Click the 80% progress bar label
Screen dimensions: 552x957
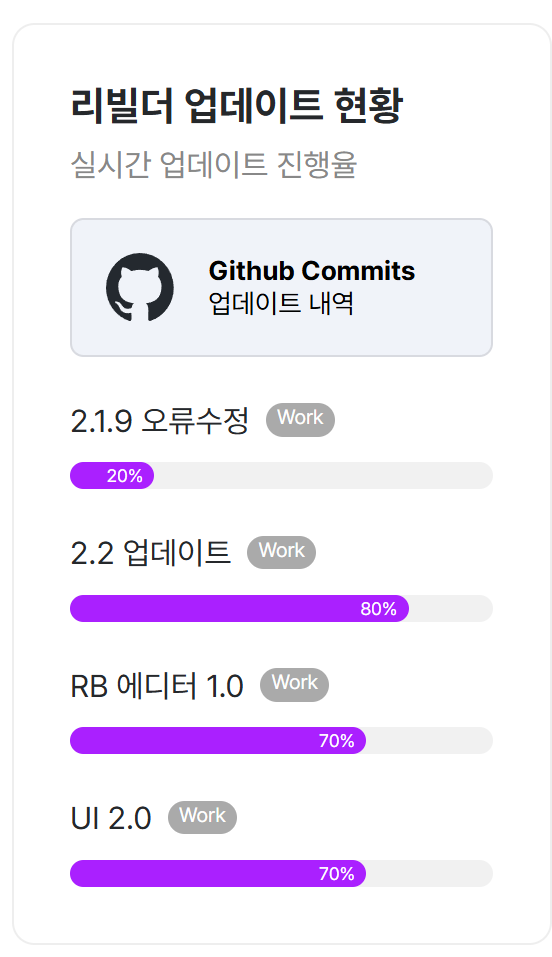coord(379,609)
